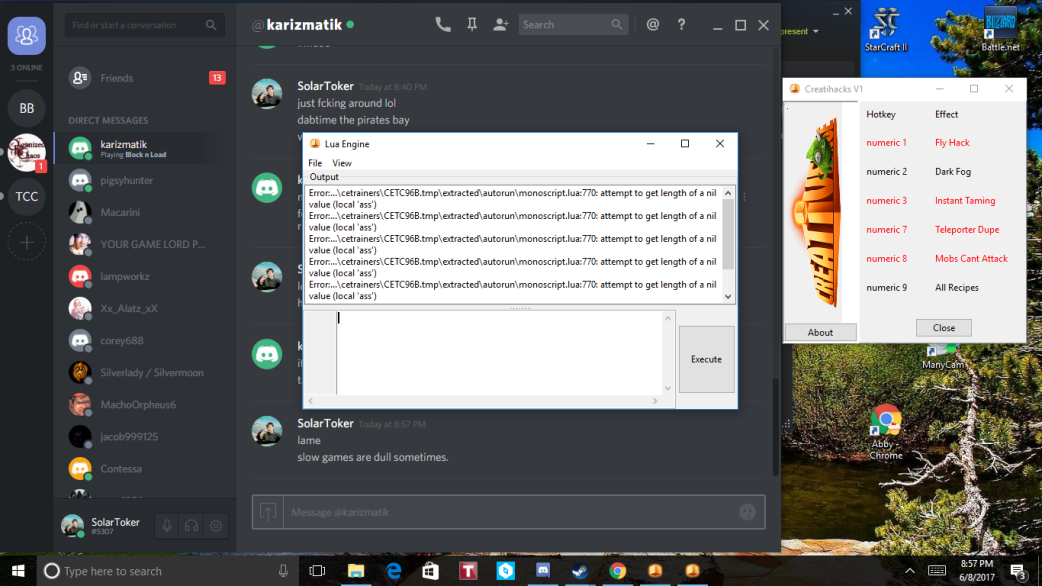Add friends to DM icon
The width and height of the screenshot is (1042, 586).
501,25
